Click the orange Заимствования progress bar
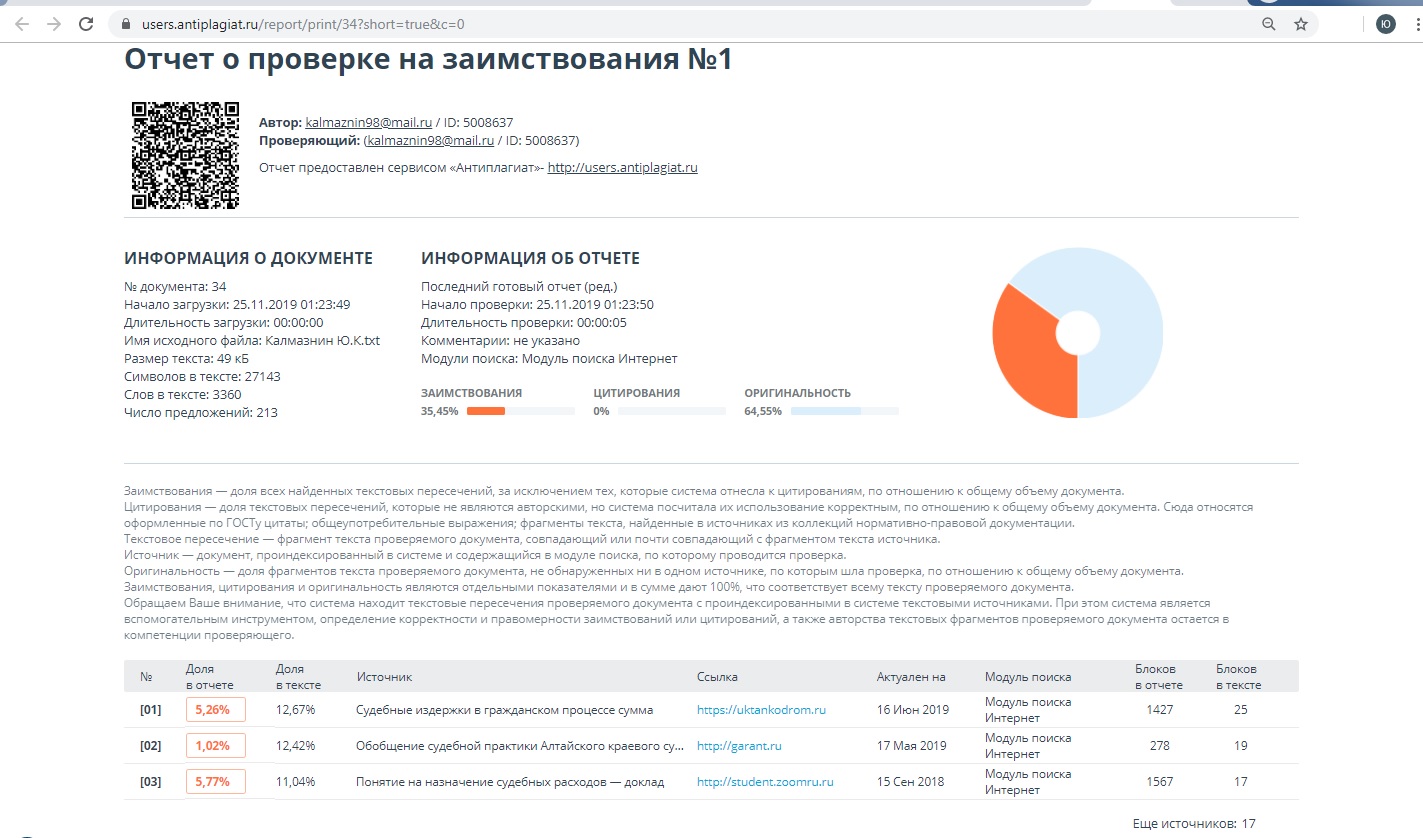Screen dimensions: 1423x838 (x=486, y=411)
